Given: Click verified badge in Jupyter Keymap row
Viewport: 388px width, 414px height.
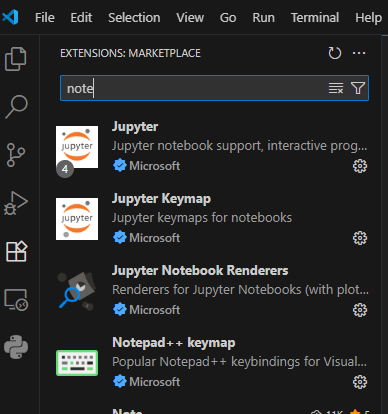Looking at the screenshot, I should click(x=120, y=238).
